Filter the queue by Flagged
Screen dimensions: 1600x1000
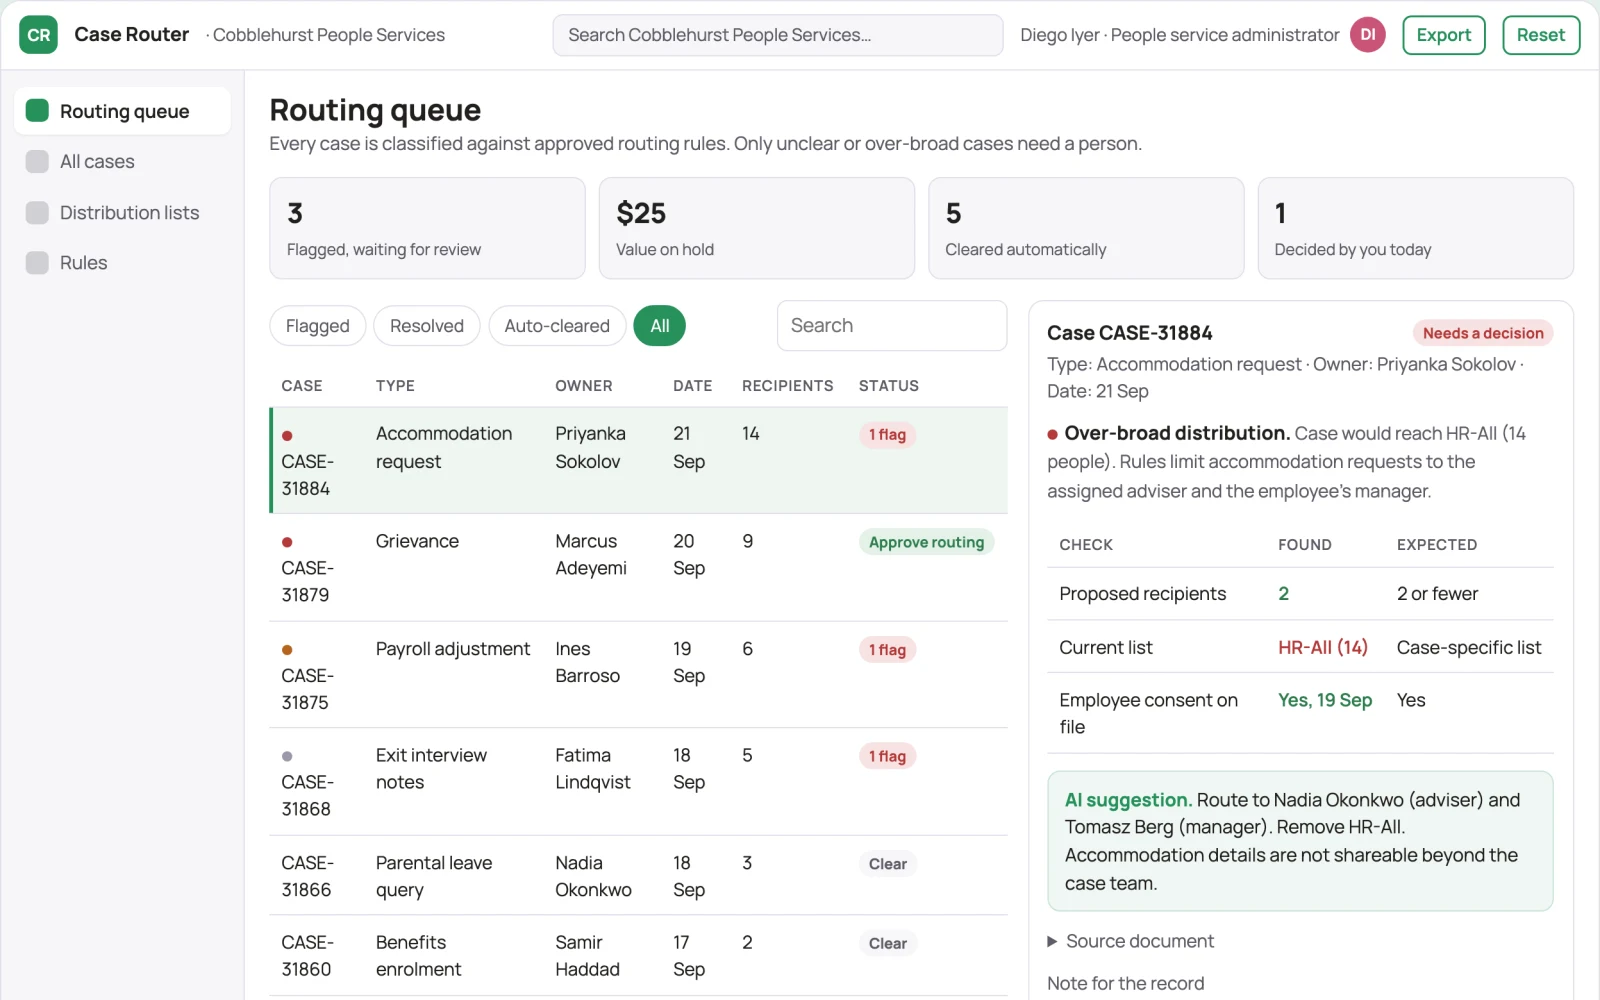(x=317, y=326)
